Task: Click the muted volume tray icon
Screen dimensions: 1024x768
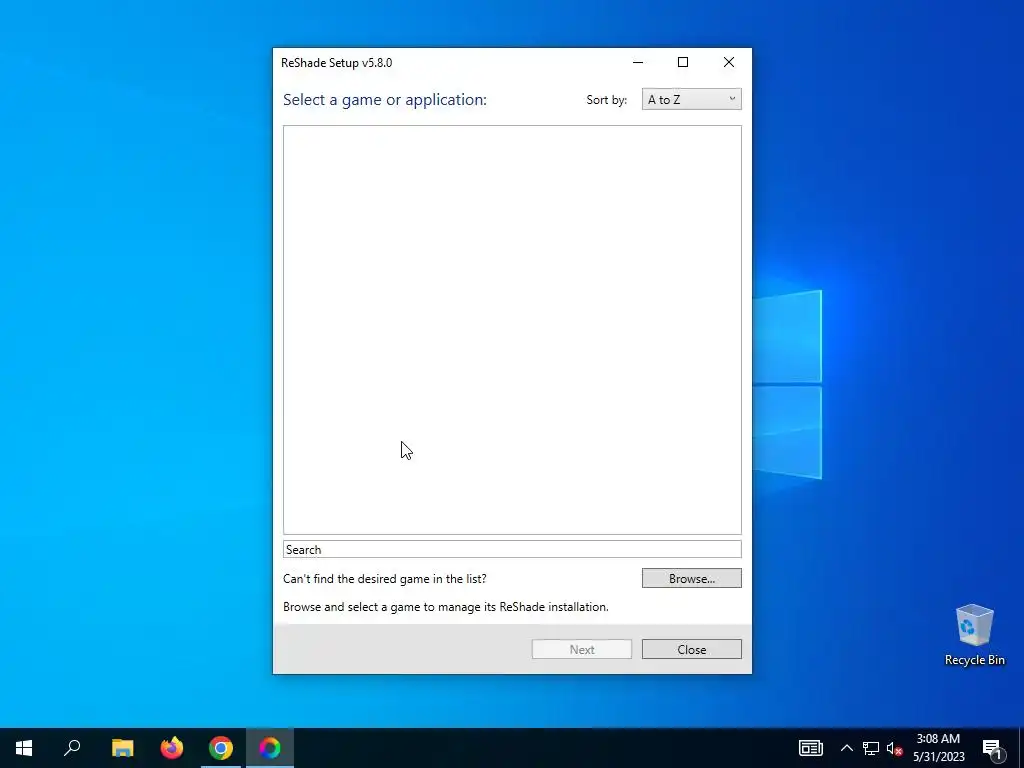Action: click(894, 748)
